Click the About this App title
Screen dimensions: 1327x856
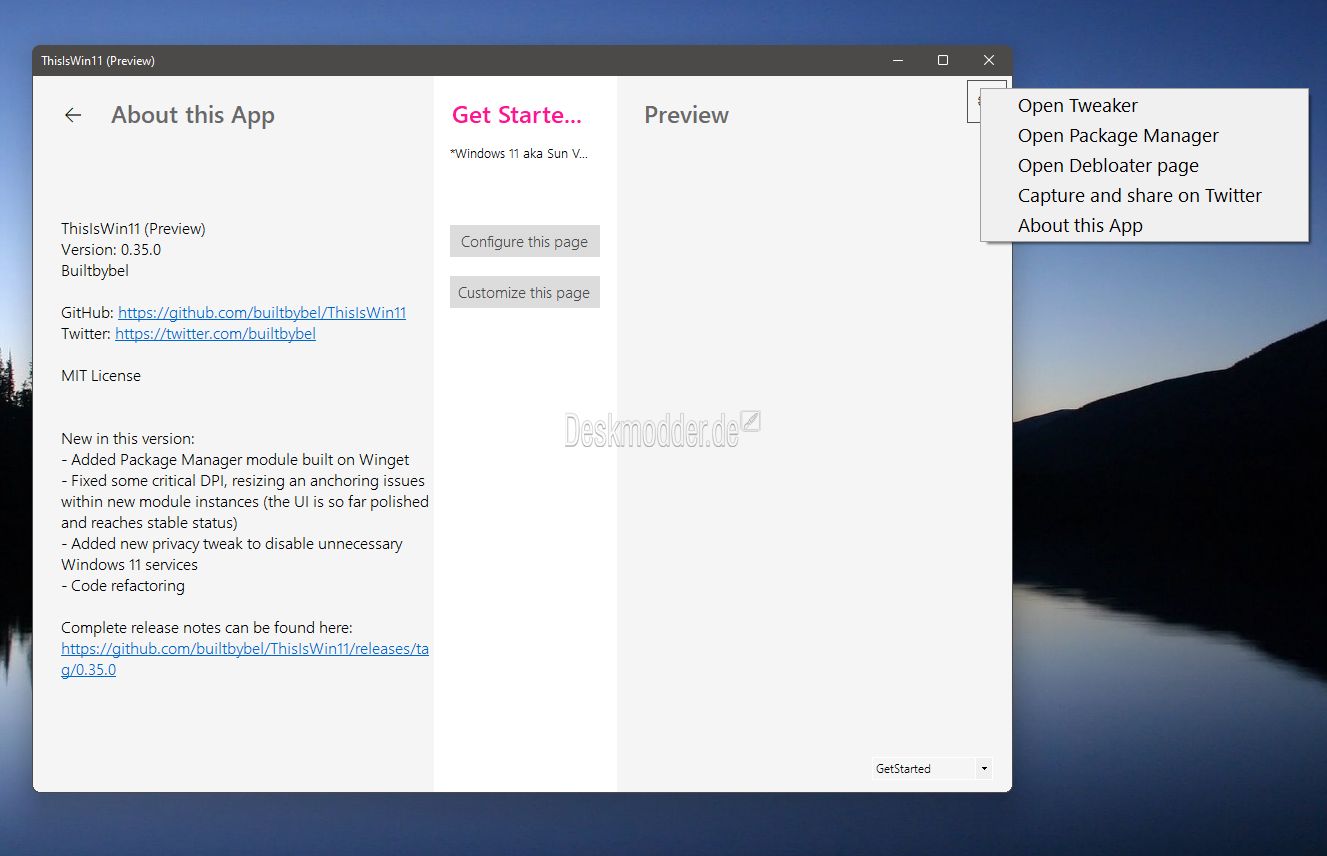[193, 115]
